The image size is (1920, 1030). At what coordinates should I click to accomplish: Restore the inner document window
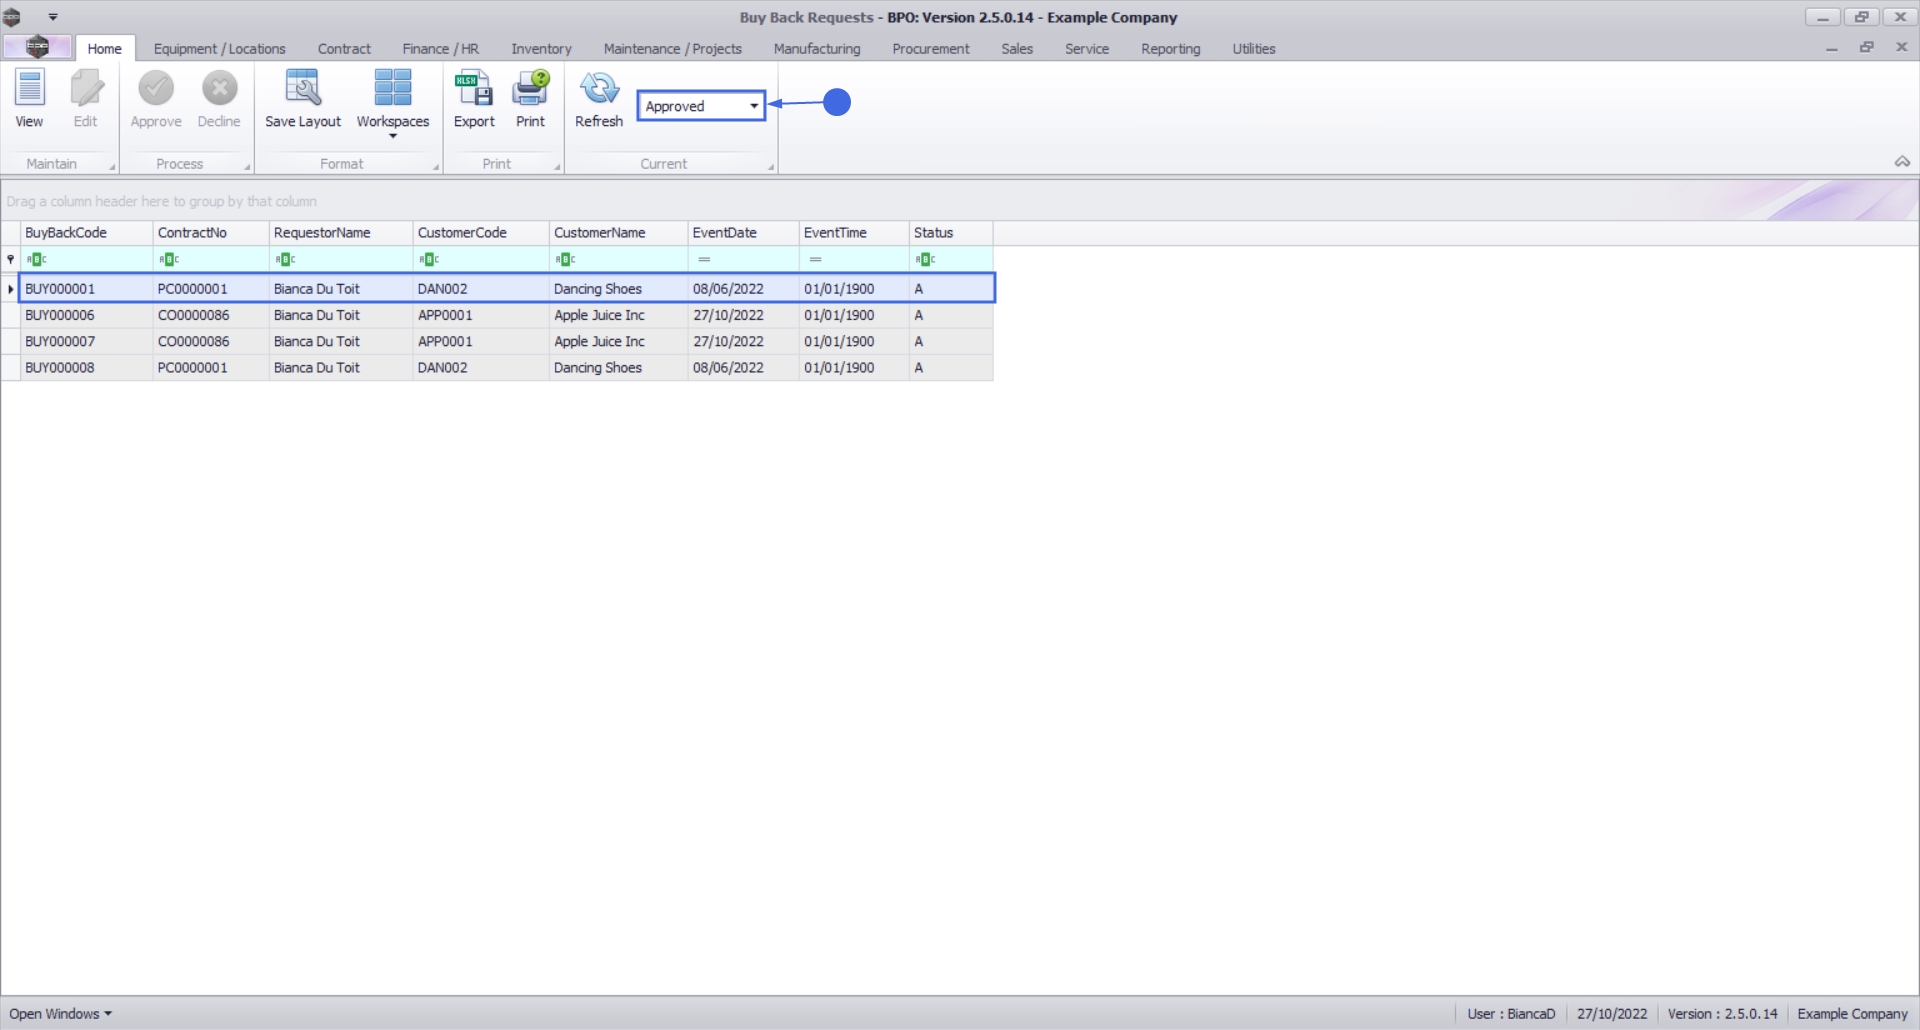tap(1866, 47)
